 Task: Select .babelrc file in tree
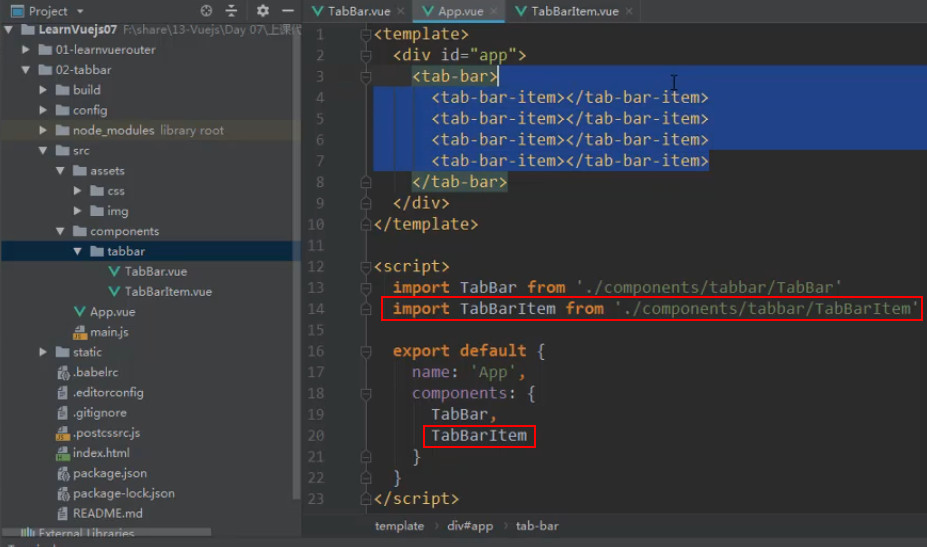95,372
